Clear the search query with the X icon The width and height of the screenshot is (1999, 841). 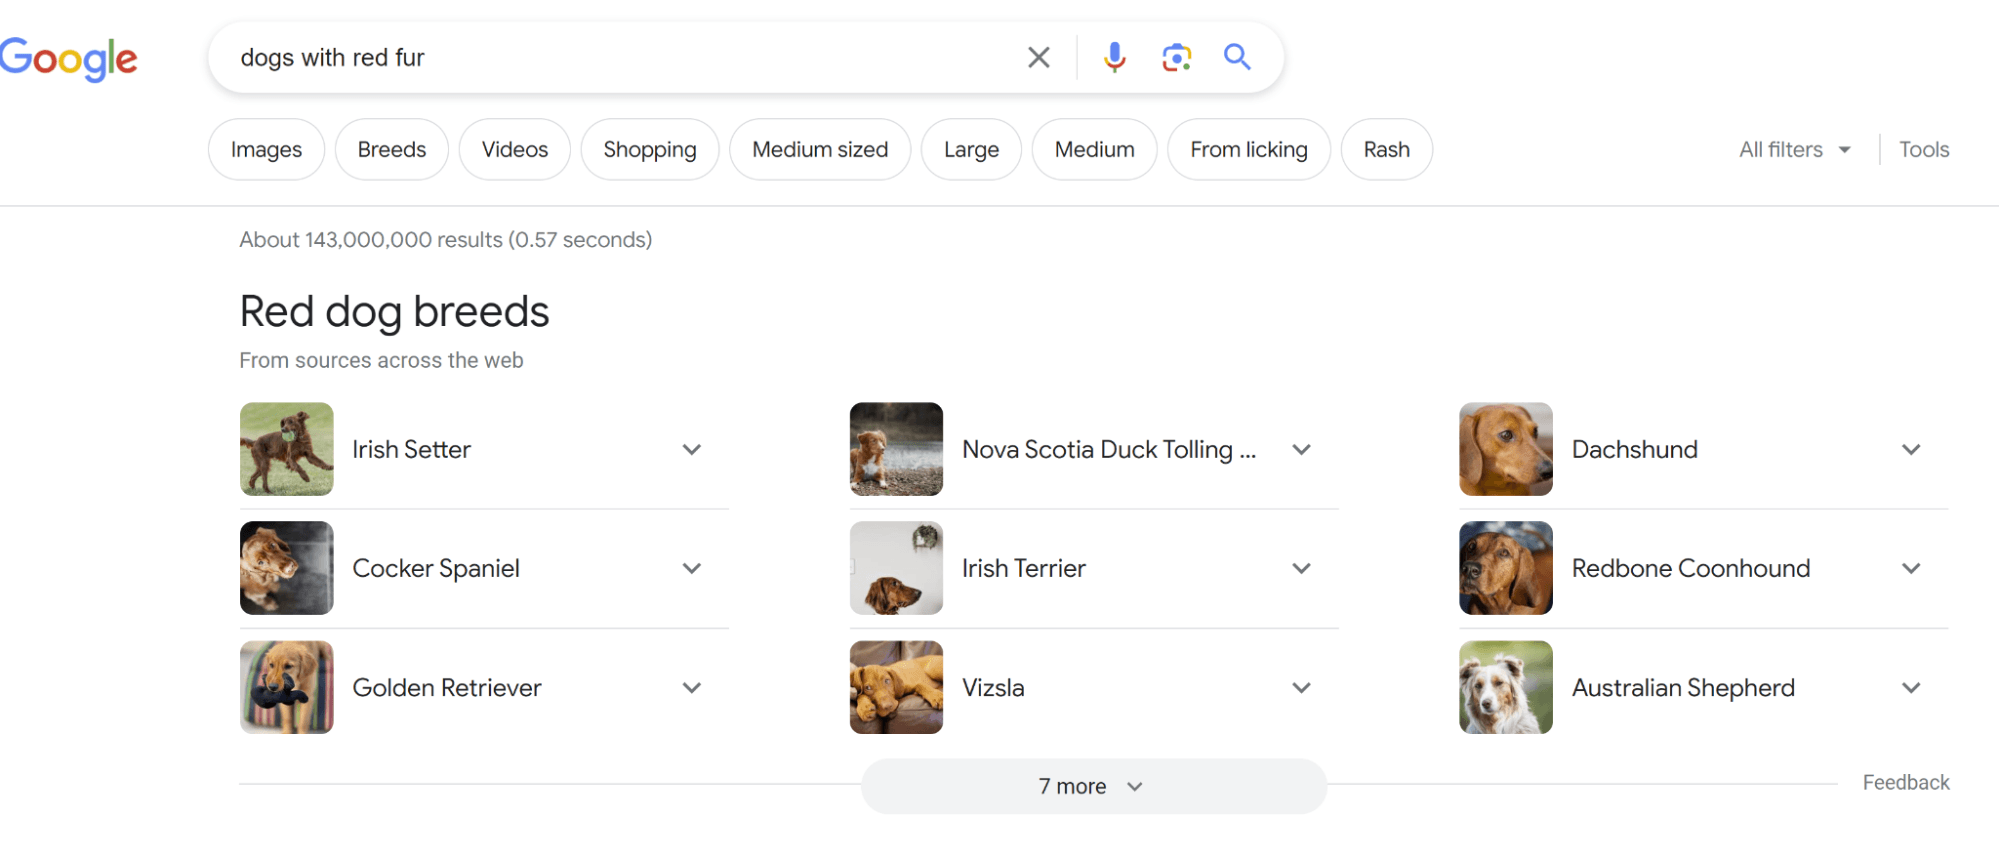[1038, 57]
